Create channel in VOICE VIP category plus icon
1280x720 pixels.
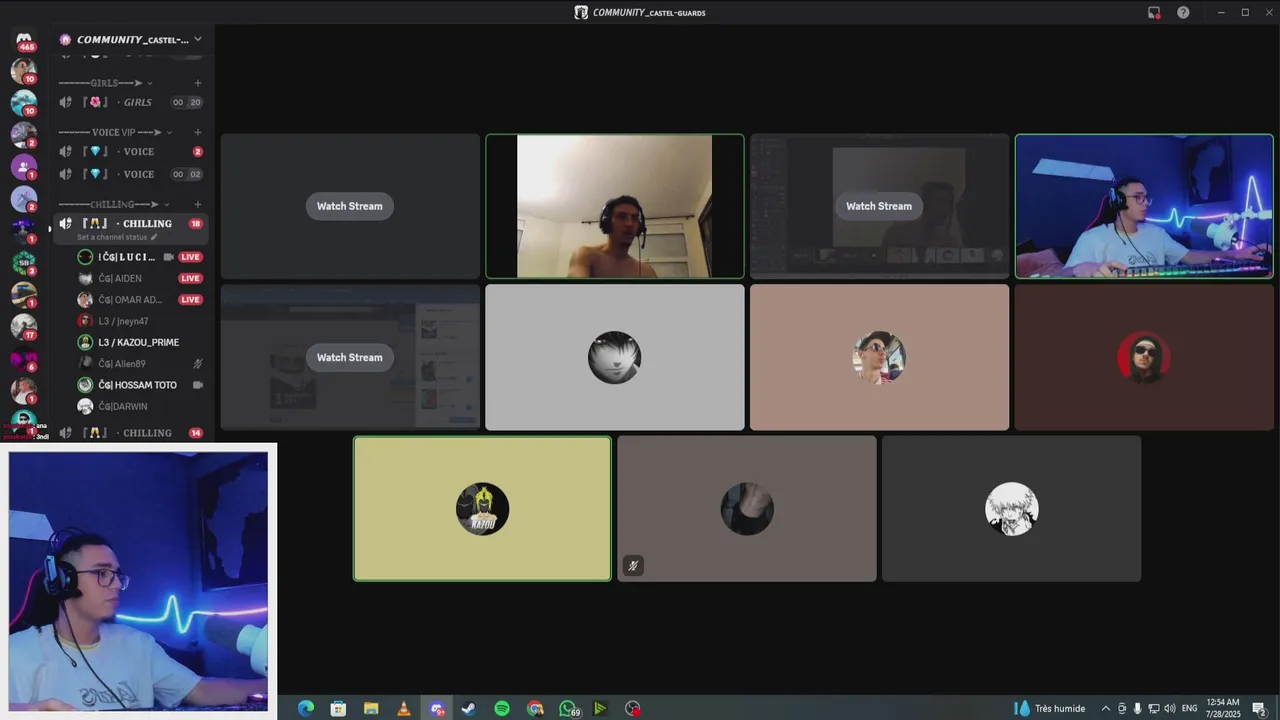tap(198, 132)
